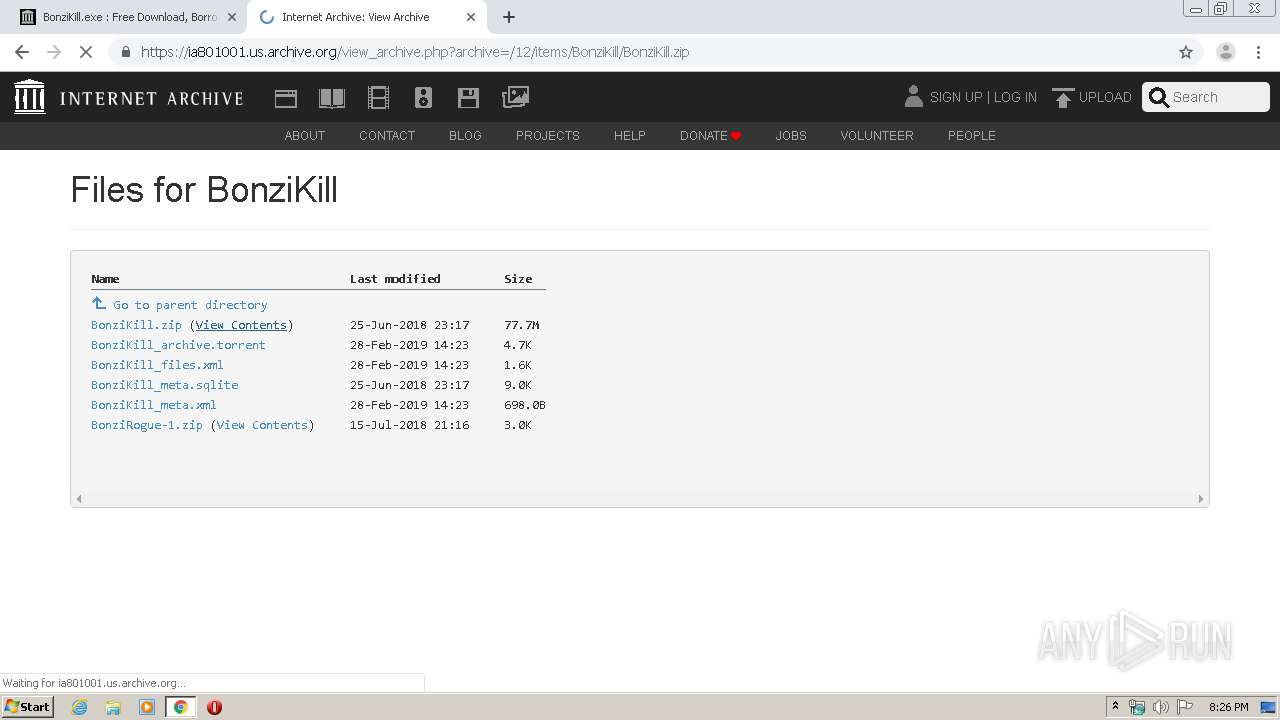This screenshot has width=1280, height=720.
Task: View Contents of BonziRogue-1.zip
Action: [262, 425]
